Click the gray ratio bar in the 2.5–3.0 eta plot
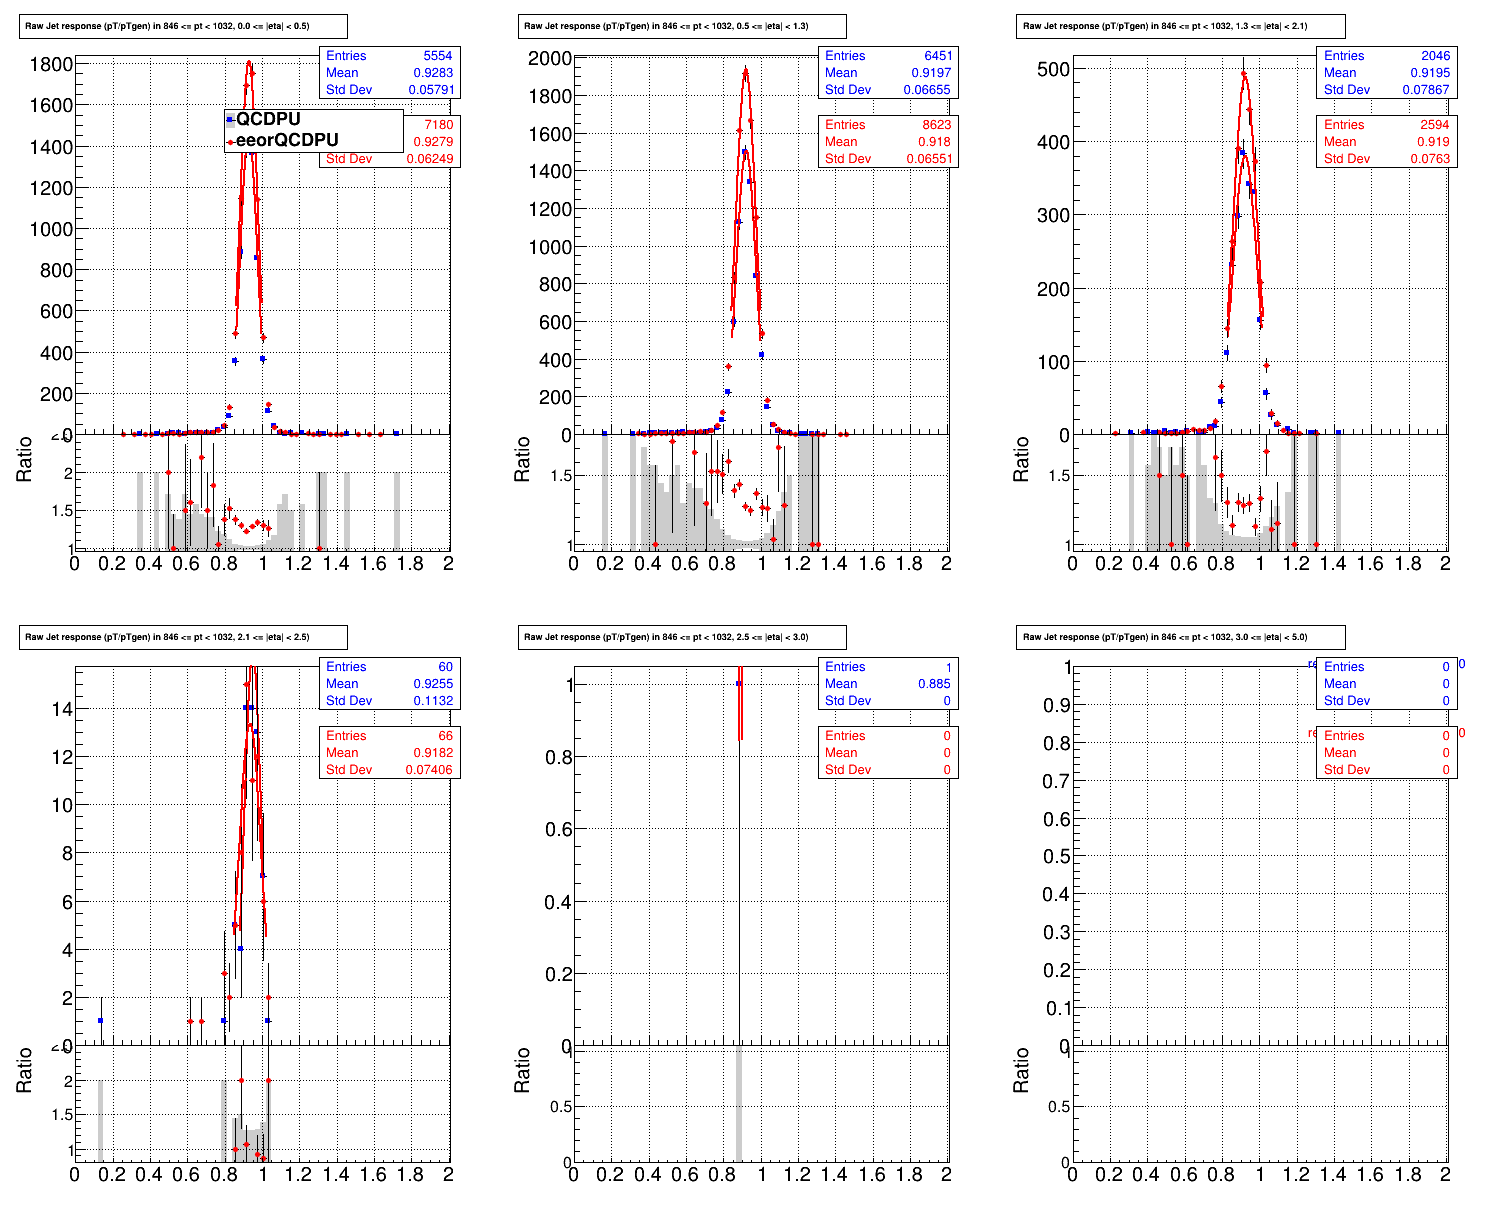The width and height of the screenshot is (1496, 1222). (739, 1105)
